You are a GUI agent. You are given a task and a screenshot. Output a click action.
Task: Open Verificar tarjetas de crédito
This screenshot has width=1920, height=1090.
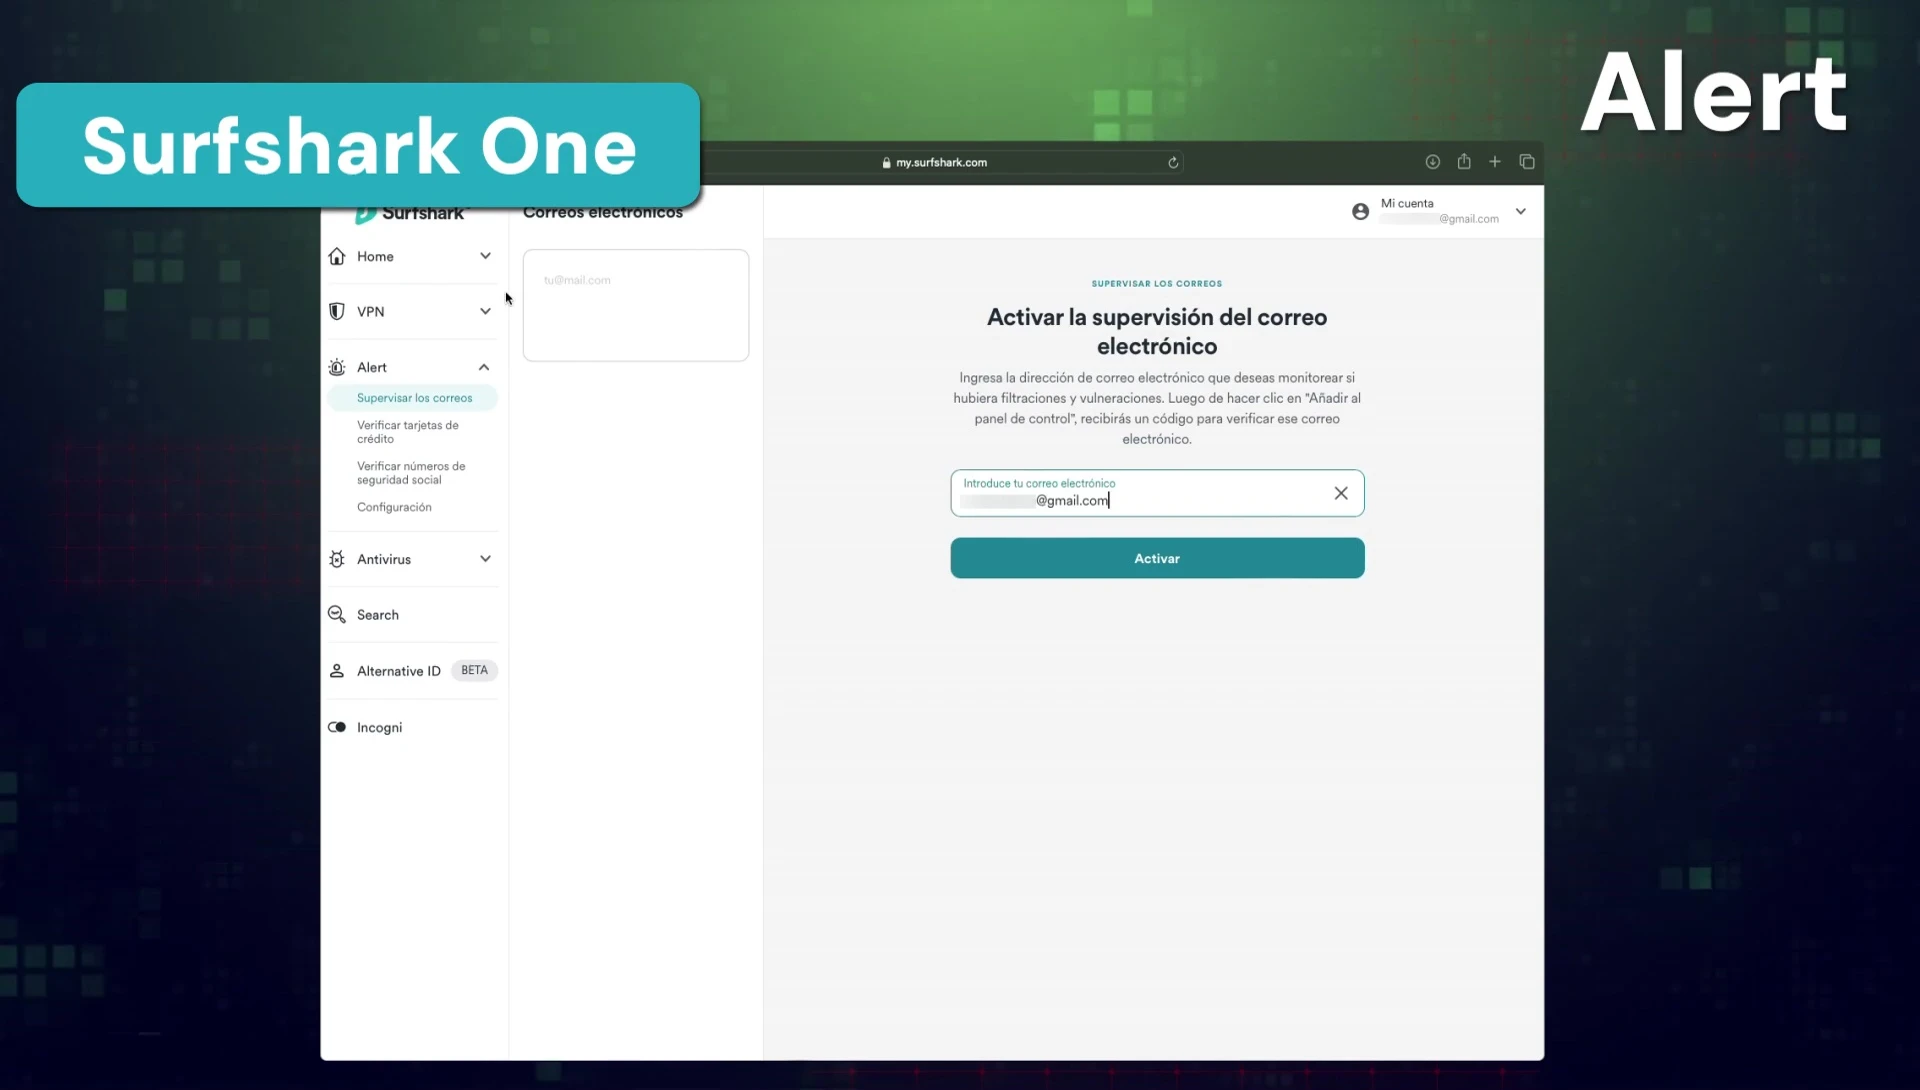(408, 432)
